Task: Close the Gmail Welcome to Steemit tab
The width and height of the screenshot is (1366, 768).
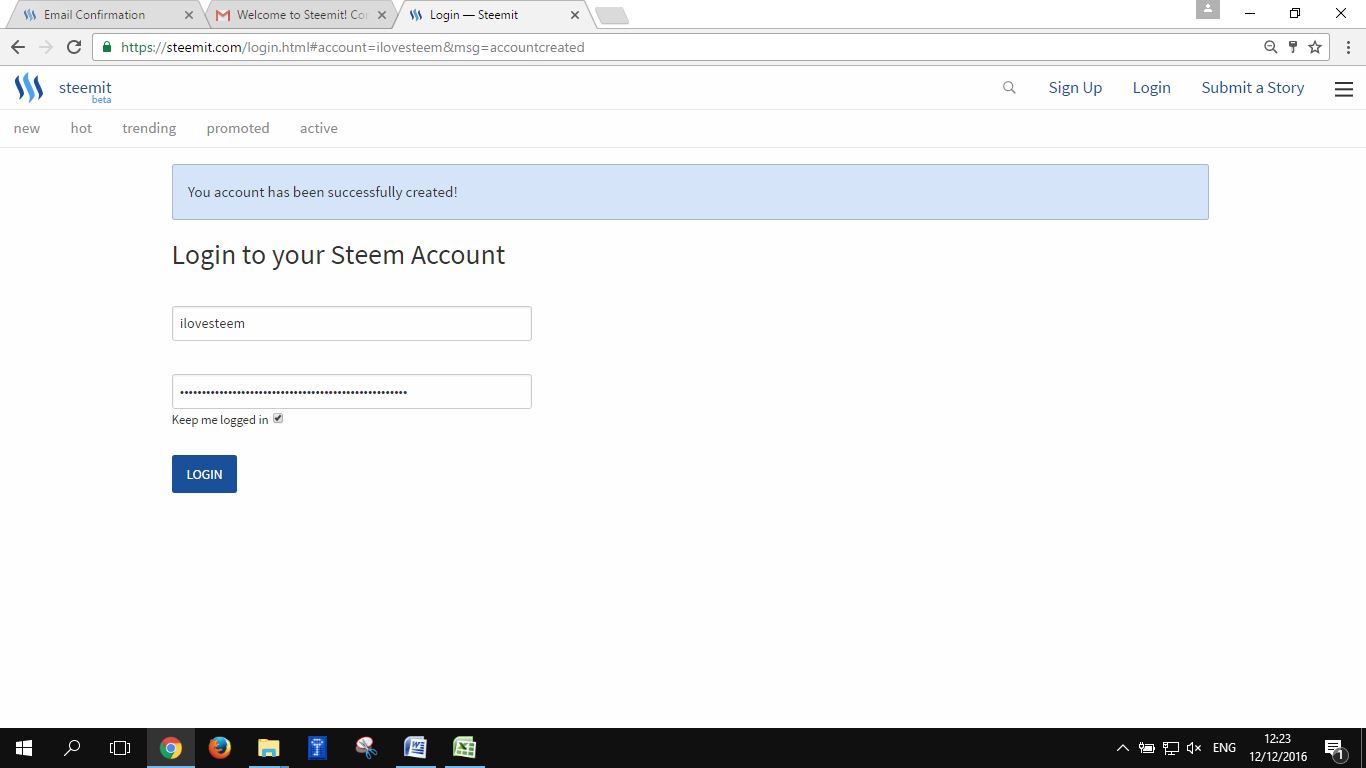Action: [x=382, y=15]
